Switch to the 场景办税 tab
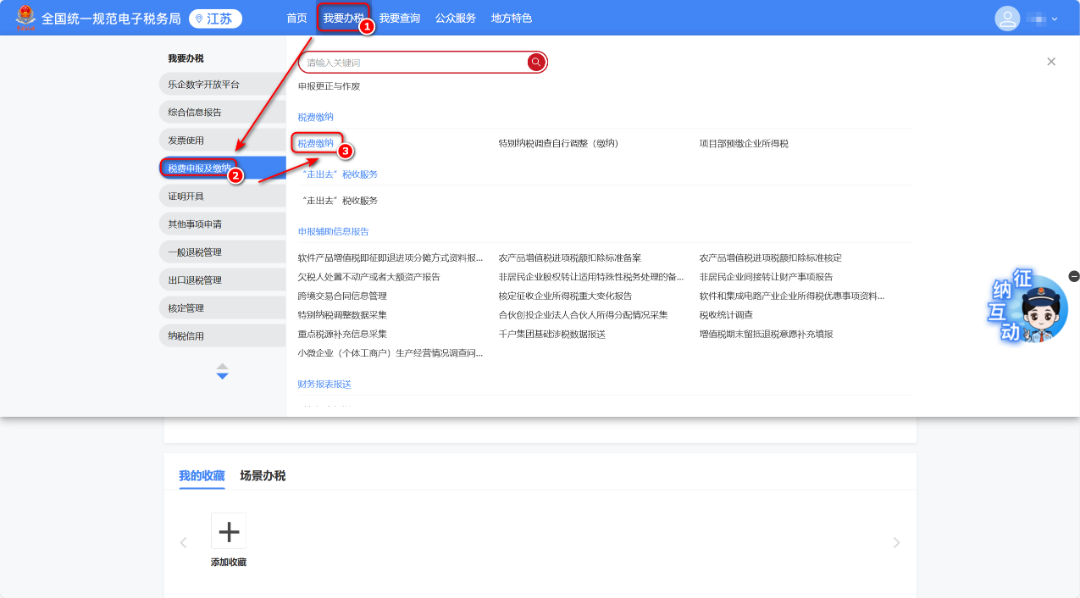1080x598 pixels. point(262,475)
